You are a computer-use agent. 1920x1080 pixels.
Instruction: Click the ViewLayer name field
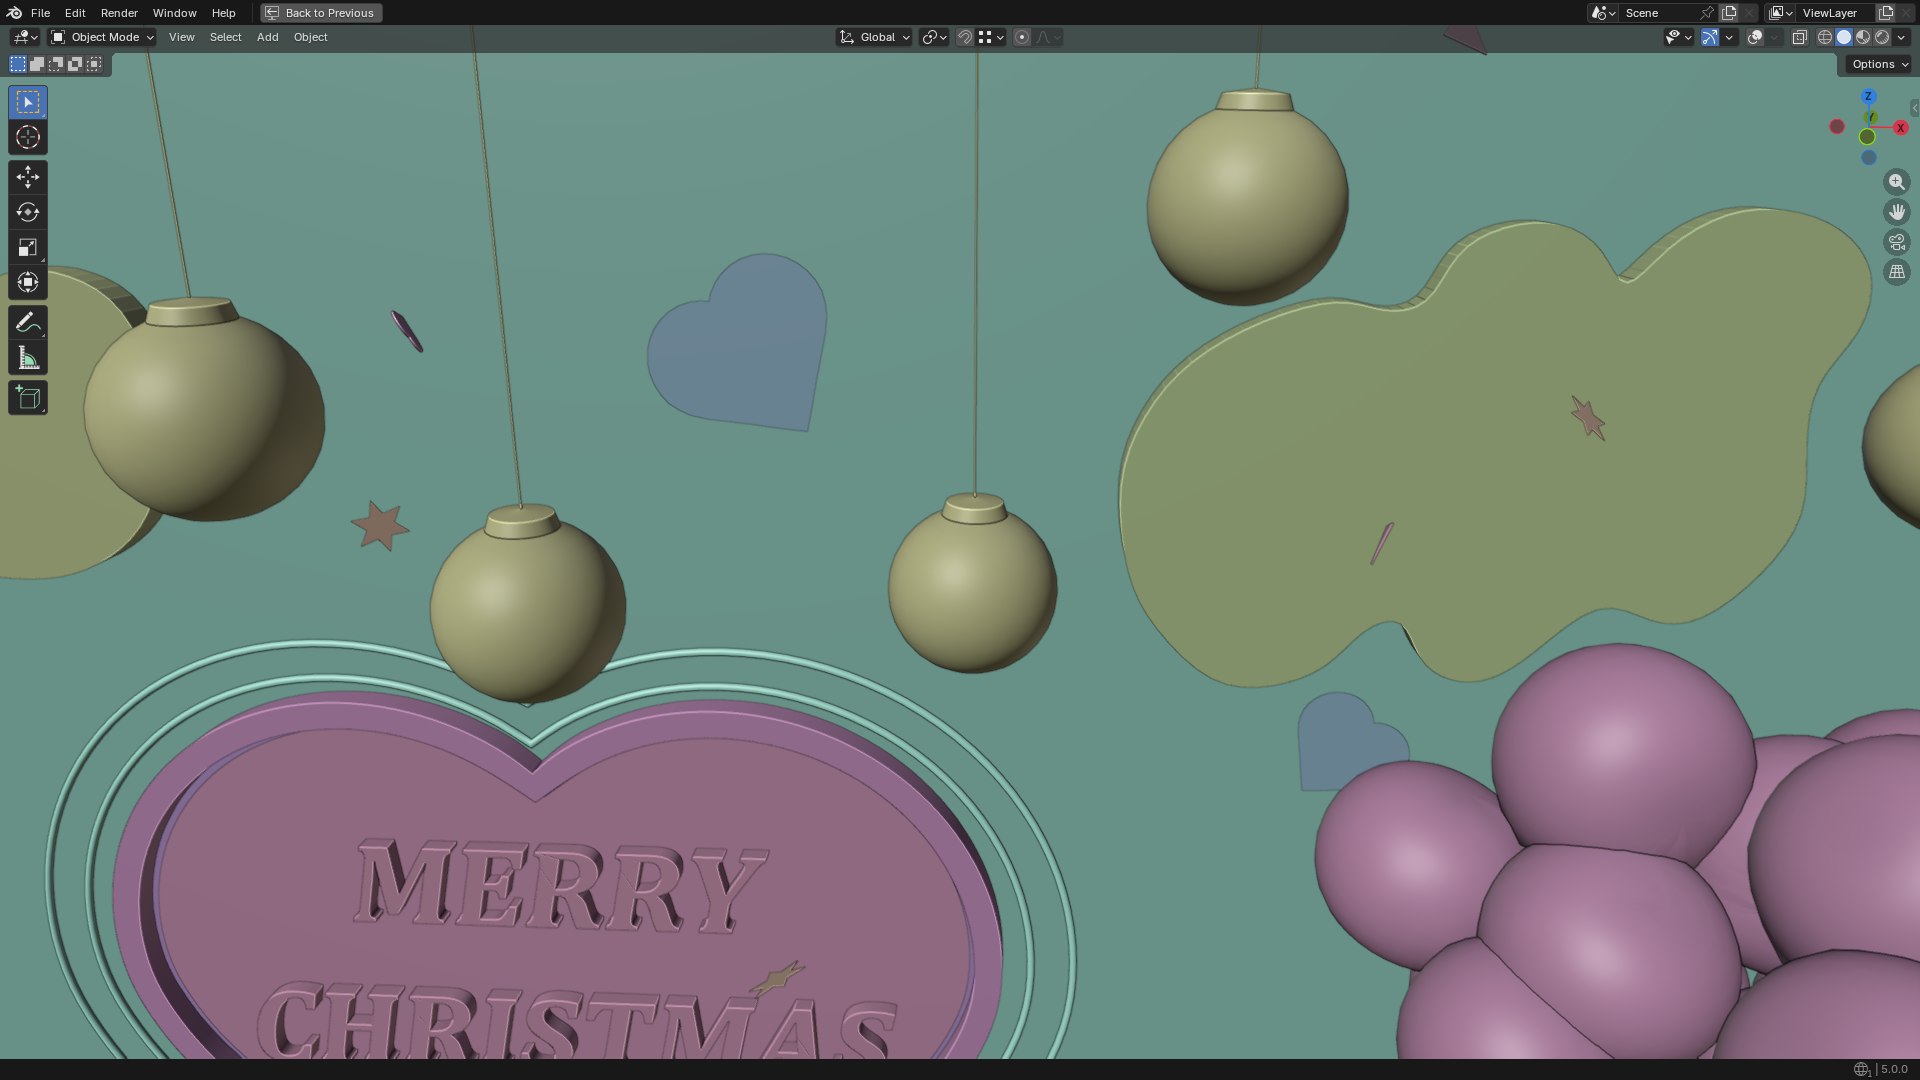[x=1836, y=13]
